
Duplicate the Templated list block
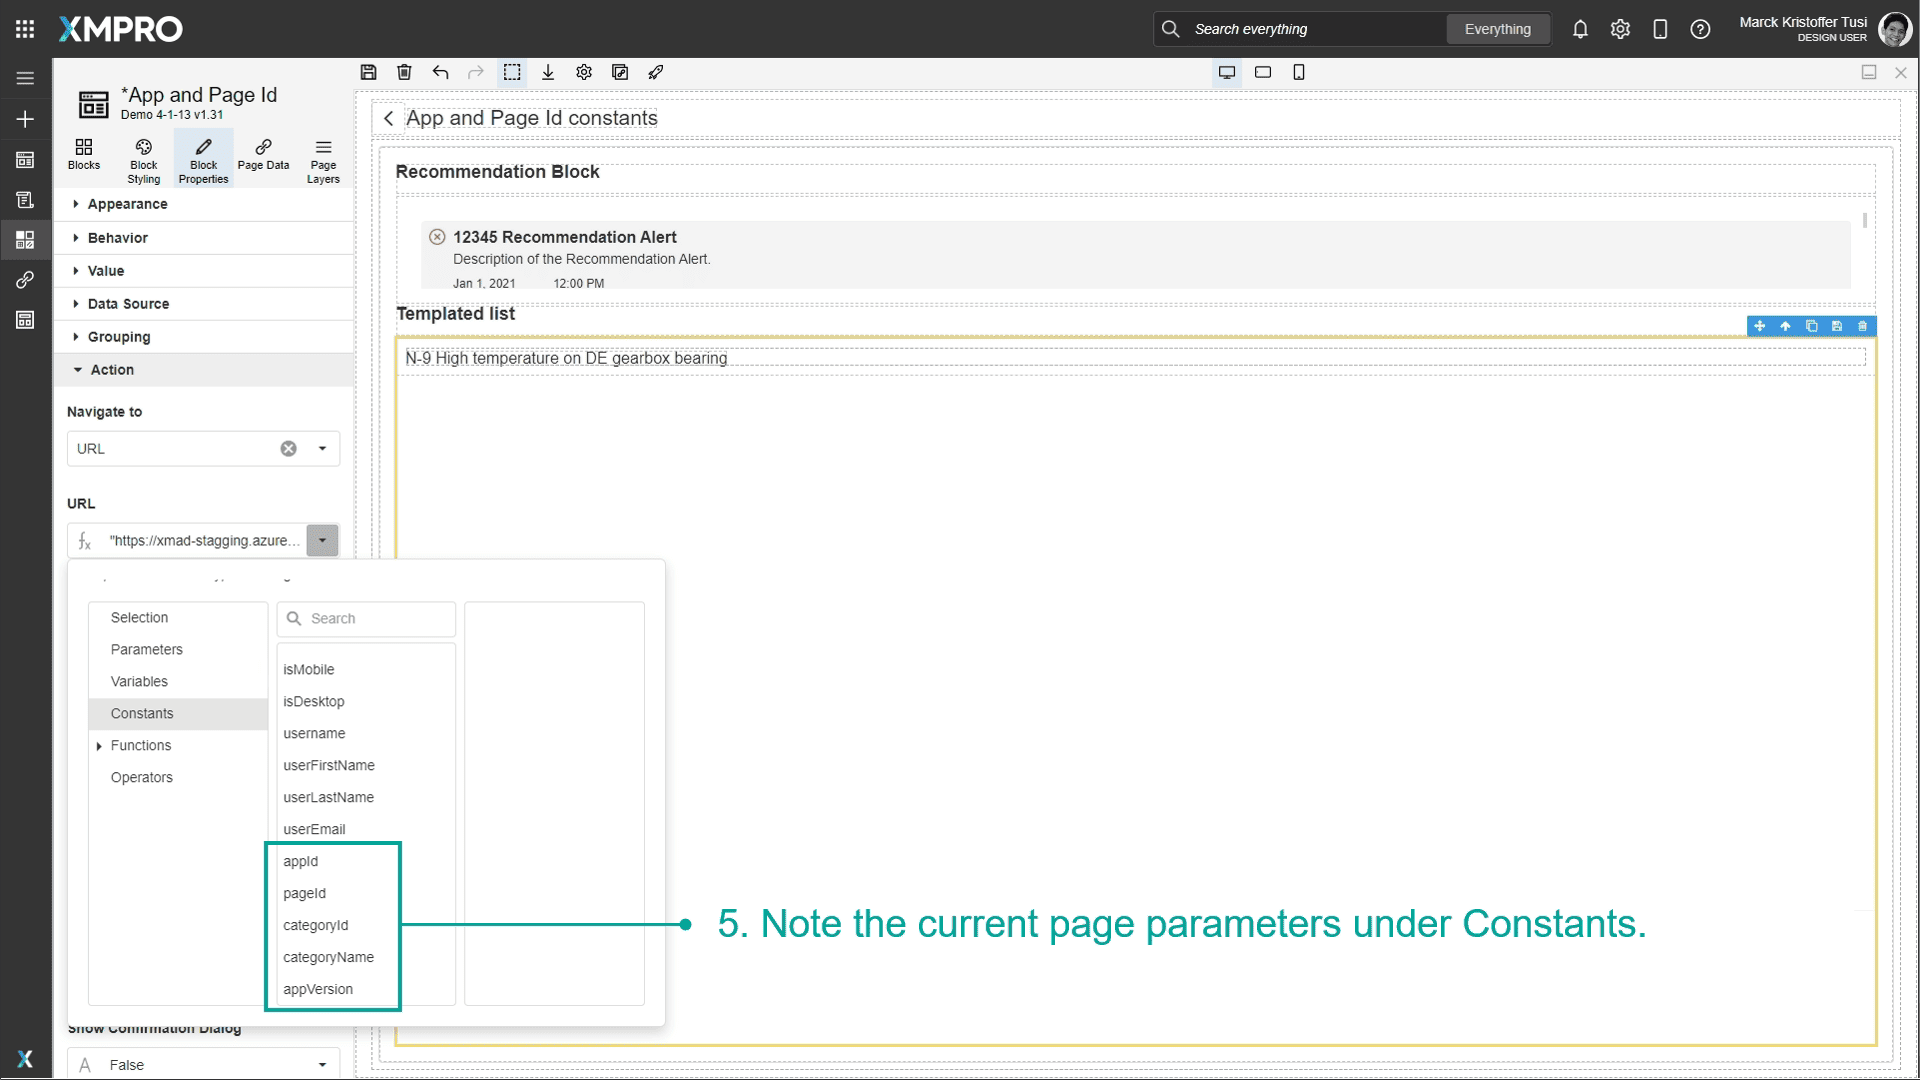point(1811,326)
